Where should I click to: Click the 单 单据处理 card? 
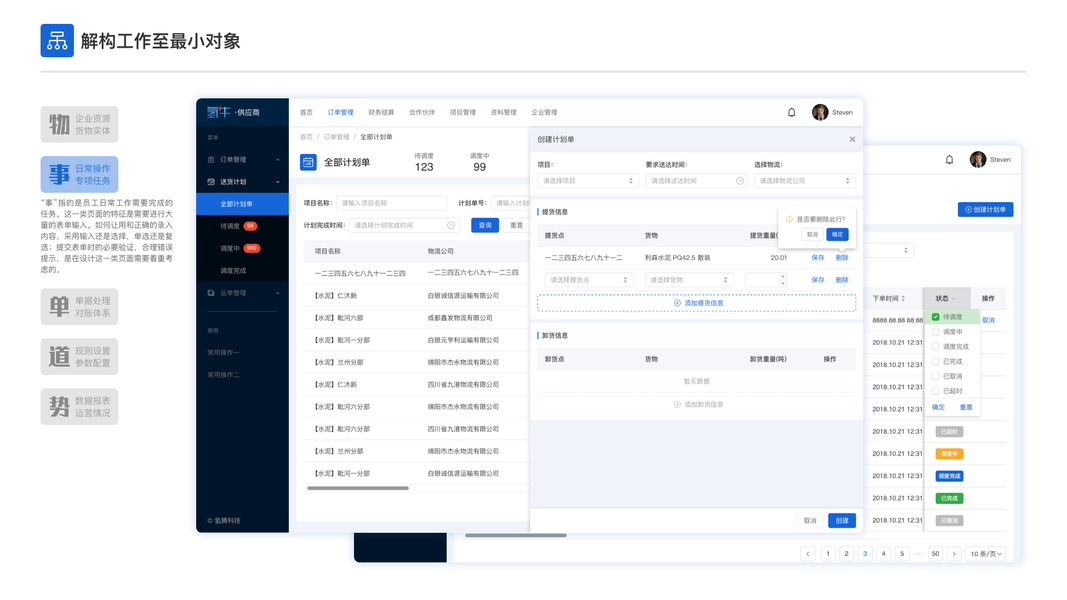(x=79, y=307)
